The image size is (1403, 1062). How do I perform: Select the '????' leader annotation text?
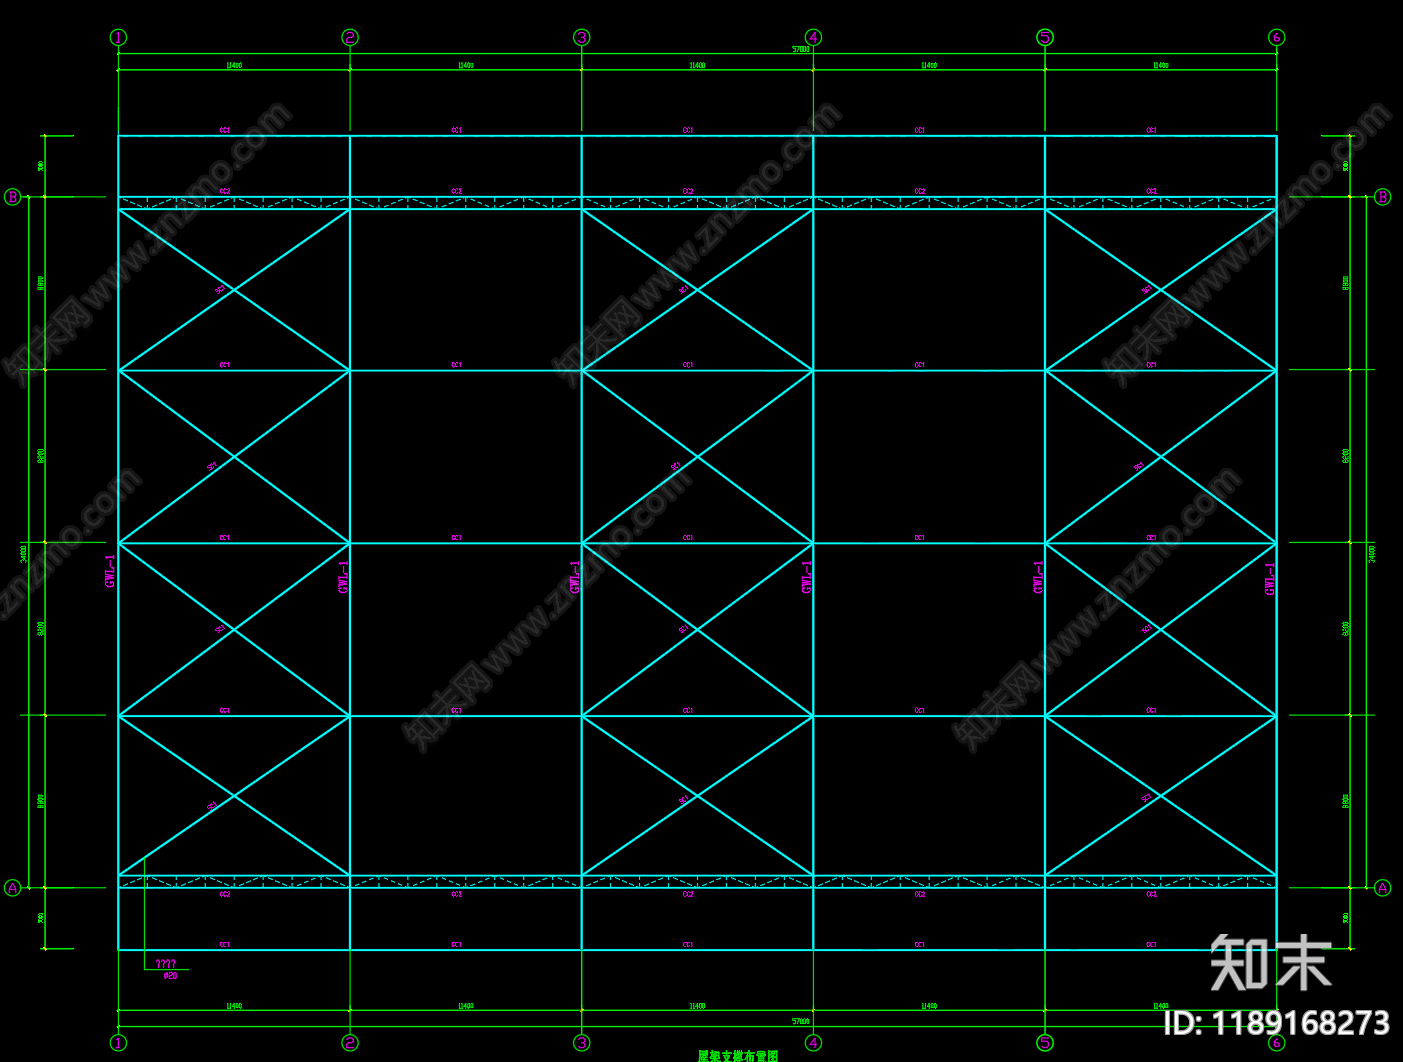click(x=166, y=964)
